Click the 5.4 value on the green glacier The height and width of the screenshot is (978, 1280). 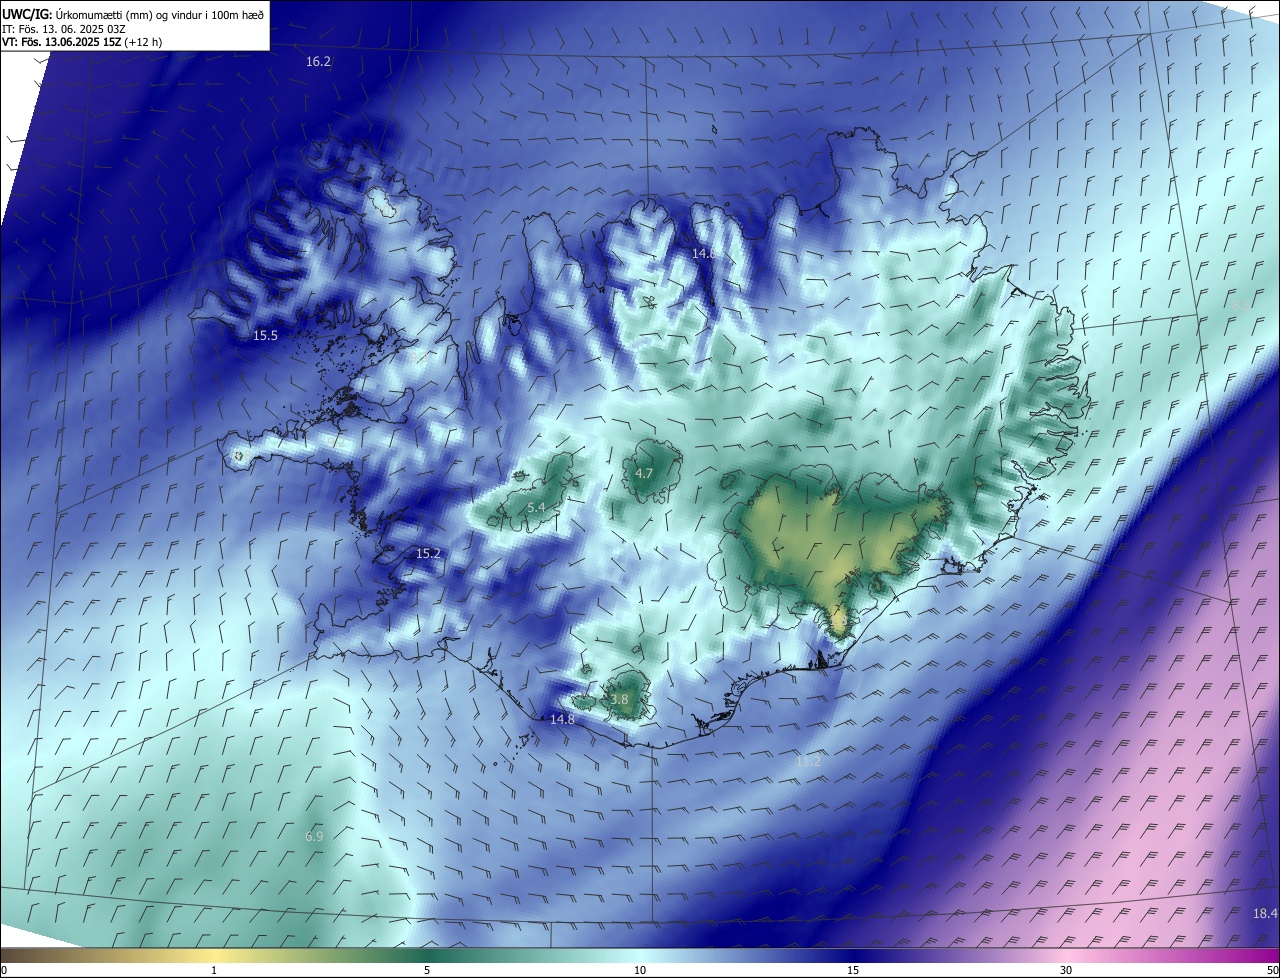click(536, 508)
